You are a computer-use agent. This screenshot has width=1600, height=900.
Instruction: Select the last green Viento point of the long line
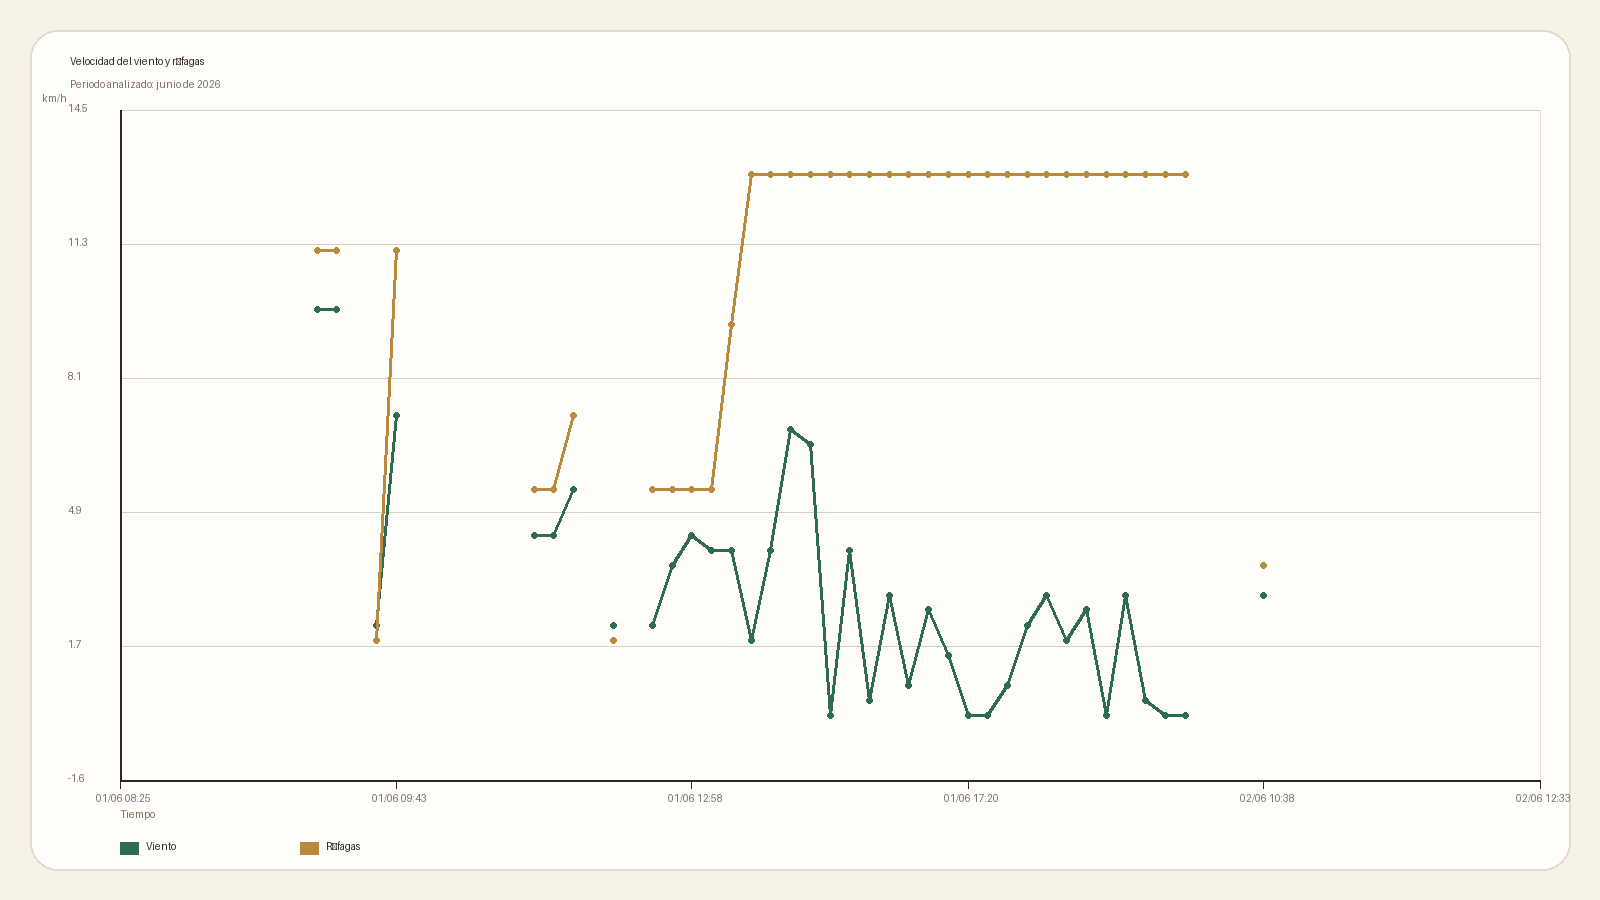1185,716
